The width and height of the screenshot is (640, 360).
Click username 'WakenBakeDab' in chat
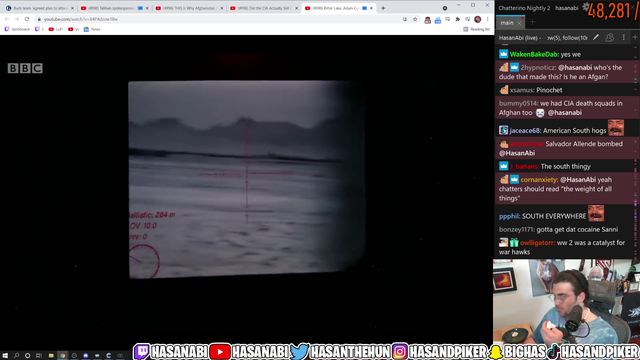click(x=533, y=54)
